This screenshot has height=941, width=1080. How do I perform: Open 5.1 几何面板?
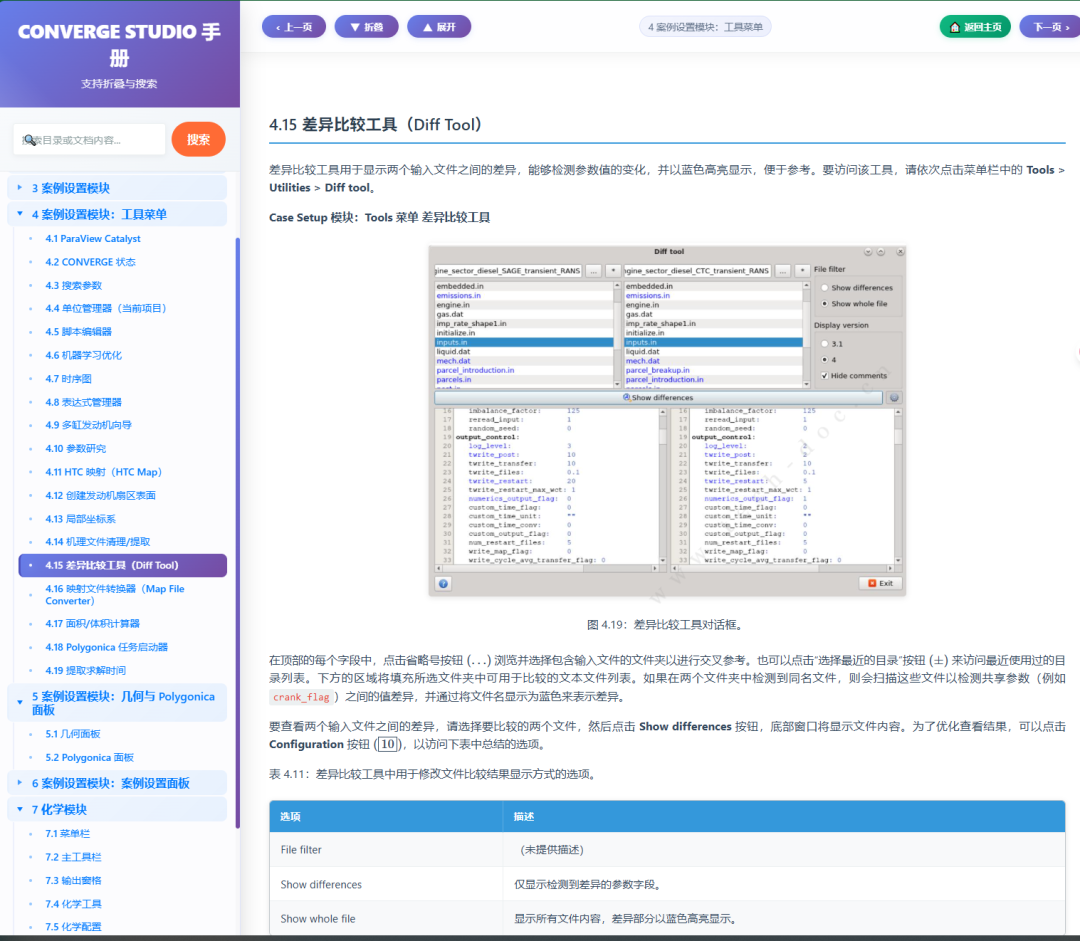tap(73, 734)
